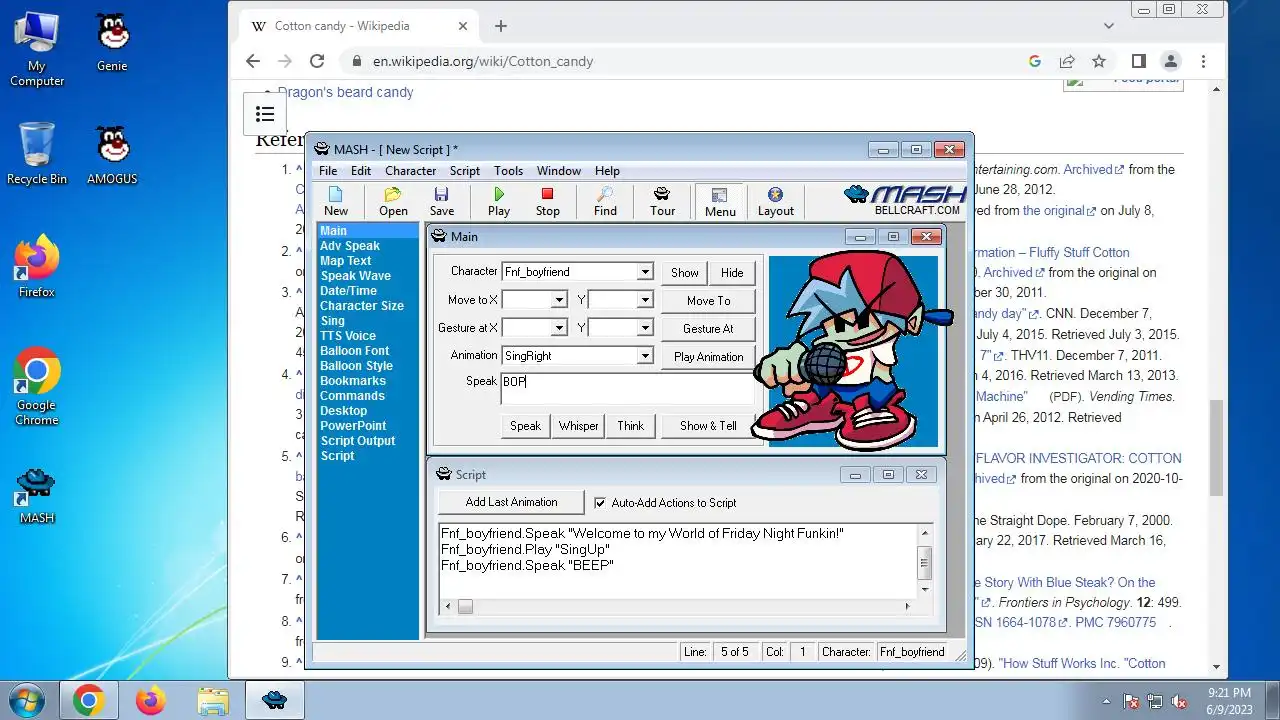The image size is (1280, 720).
Task: Open the Script menu
Action: pyautogui.click(x=464, y=171)
